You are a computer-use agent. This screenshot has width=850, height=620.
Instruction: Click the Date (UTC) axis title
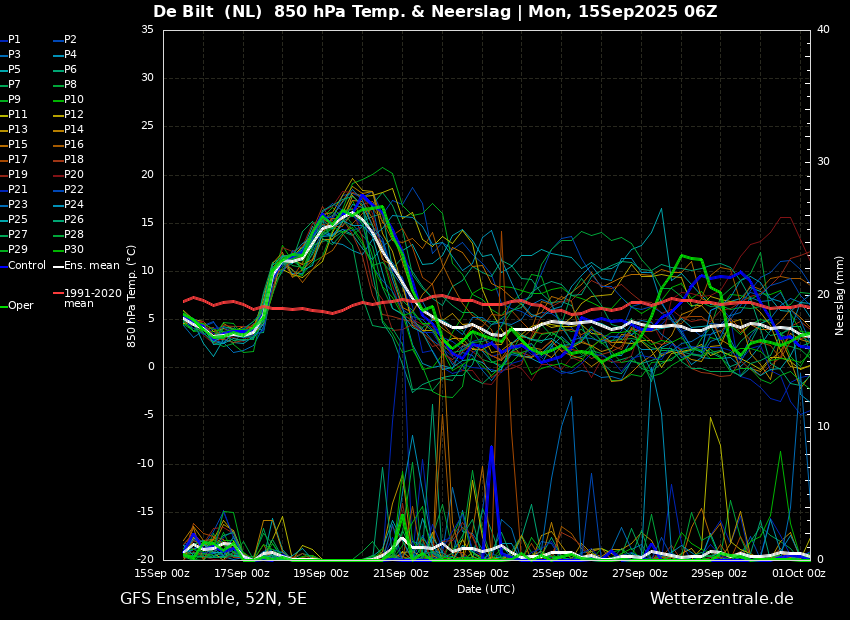(486, 589)
